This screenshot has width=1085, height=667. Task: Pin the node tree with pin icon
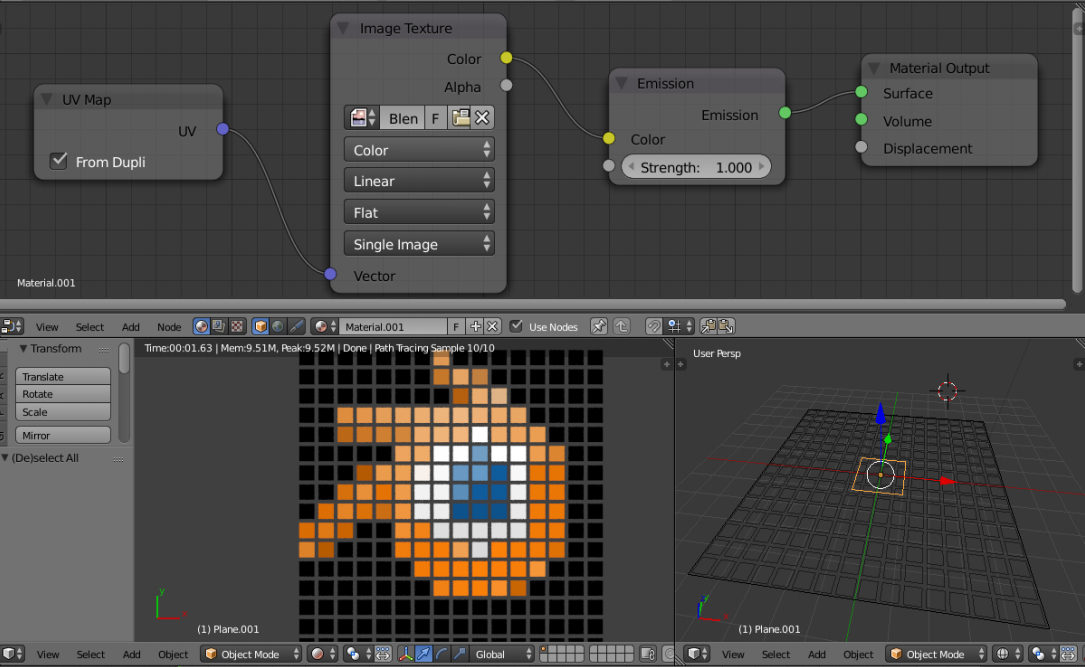599,326
